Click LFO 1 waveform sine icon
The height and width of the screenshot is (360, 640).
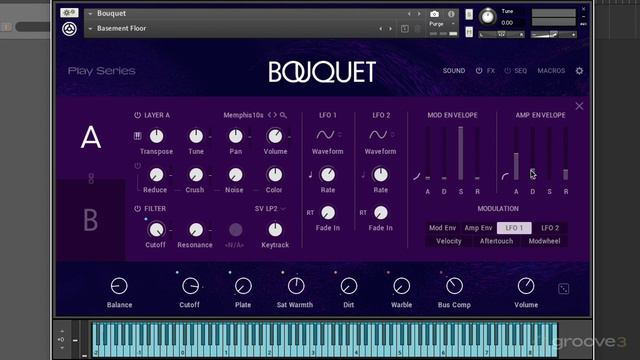tap(325, 135)
